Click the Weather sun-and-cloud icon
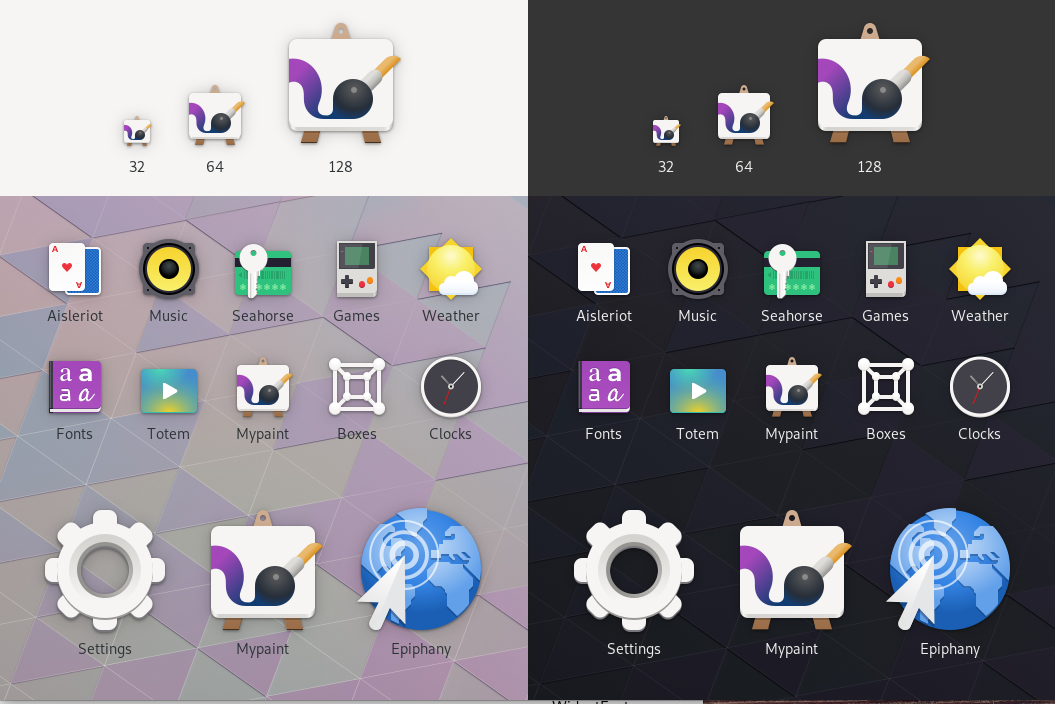Image resolution: width=1055 pixels, height=704 pixels. 450,269
